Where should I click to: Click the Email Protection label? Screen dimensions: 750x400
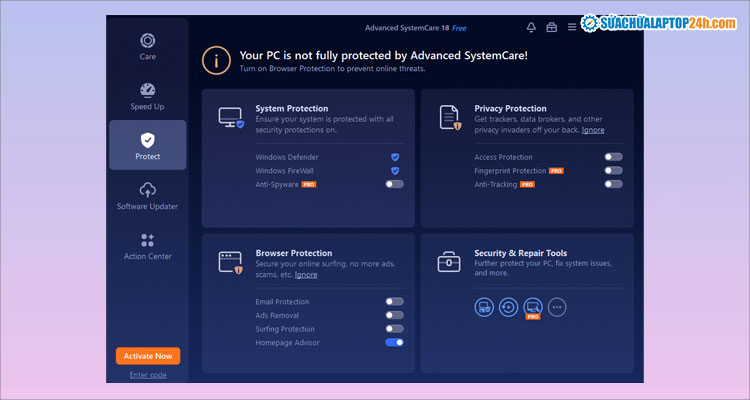(282, 302)
